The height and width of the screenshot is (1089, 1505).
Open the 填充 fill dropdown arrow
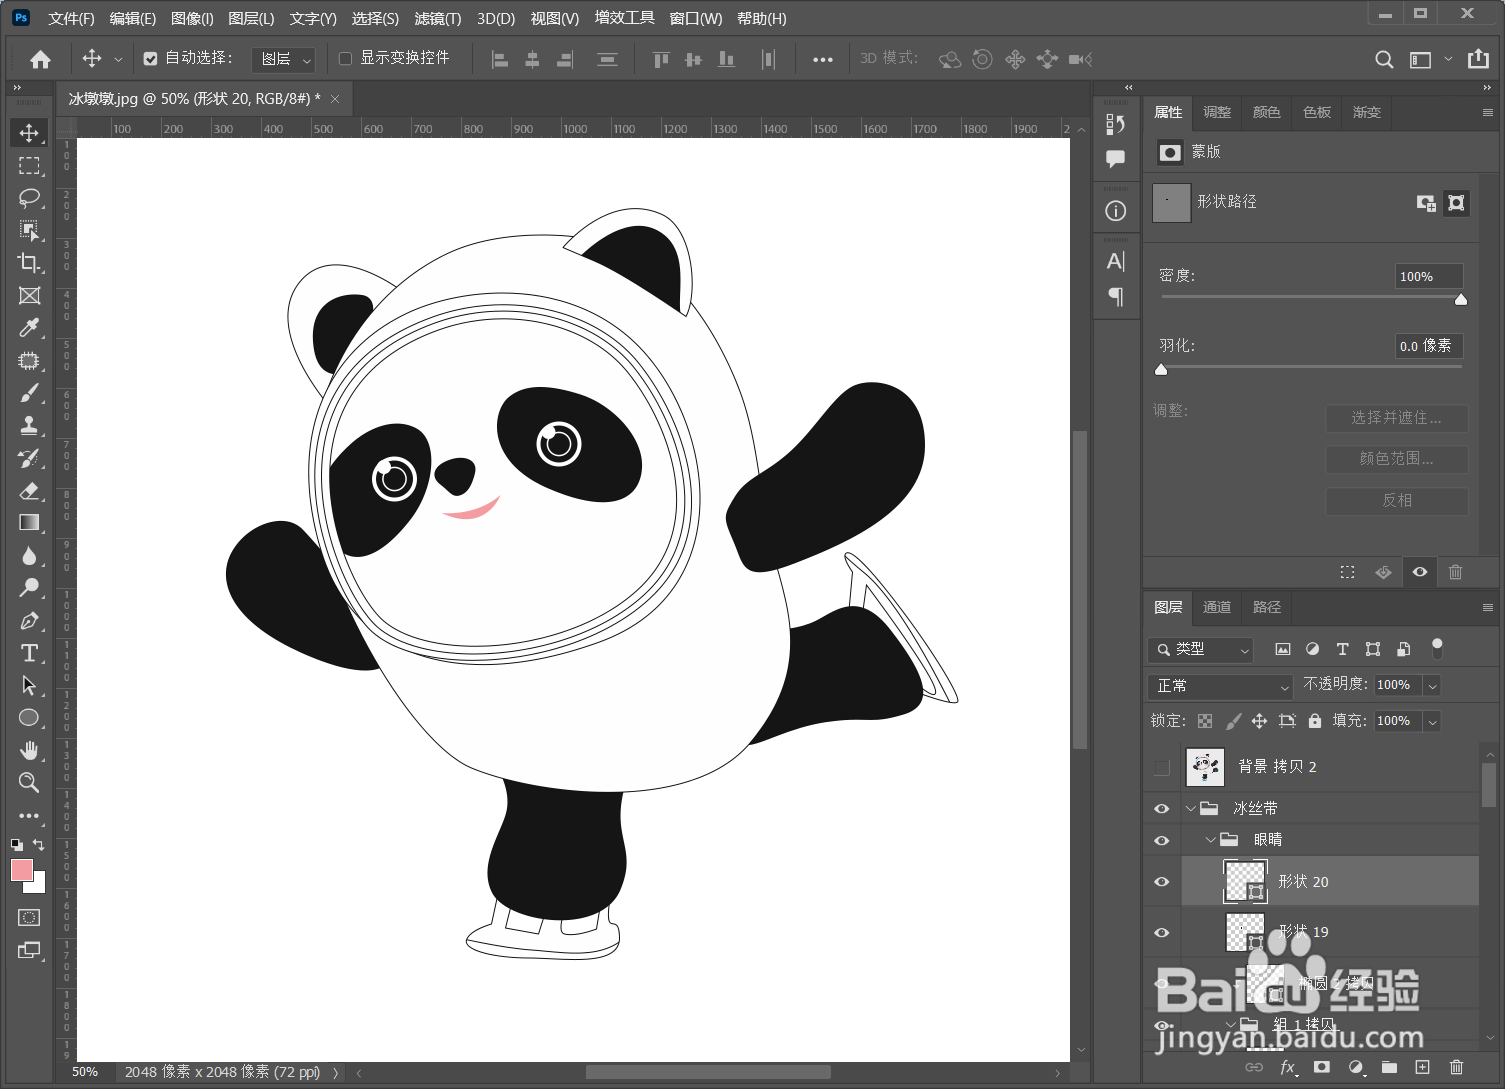(x=1432, y=721)
